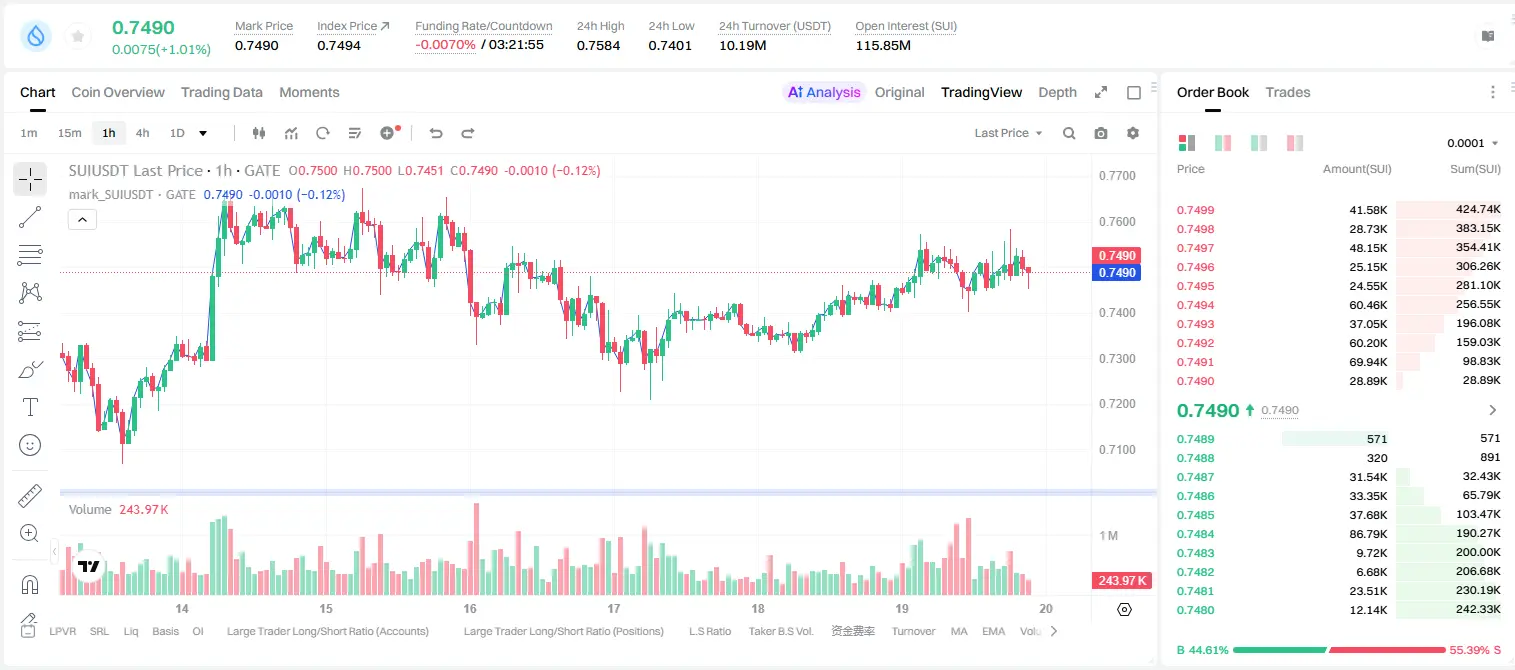
Task: Select the text annotation tool
Action: pos(30,407)
